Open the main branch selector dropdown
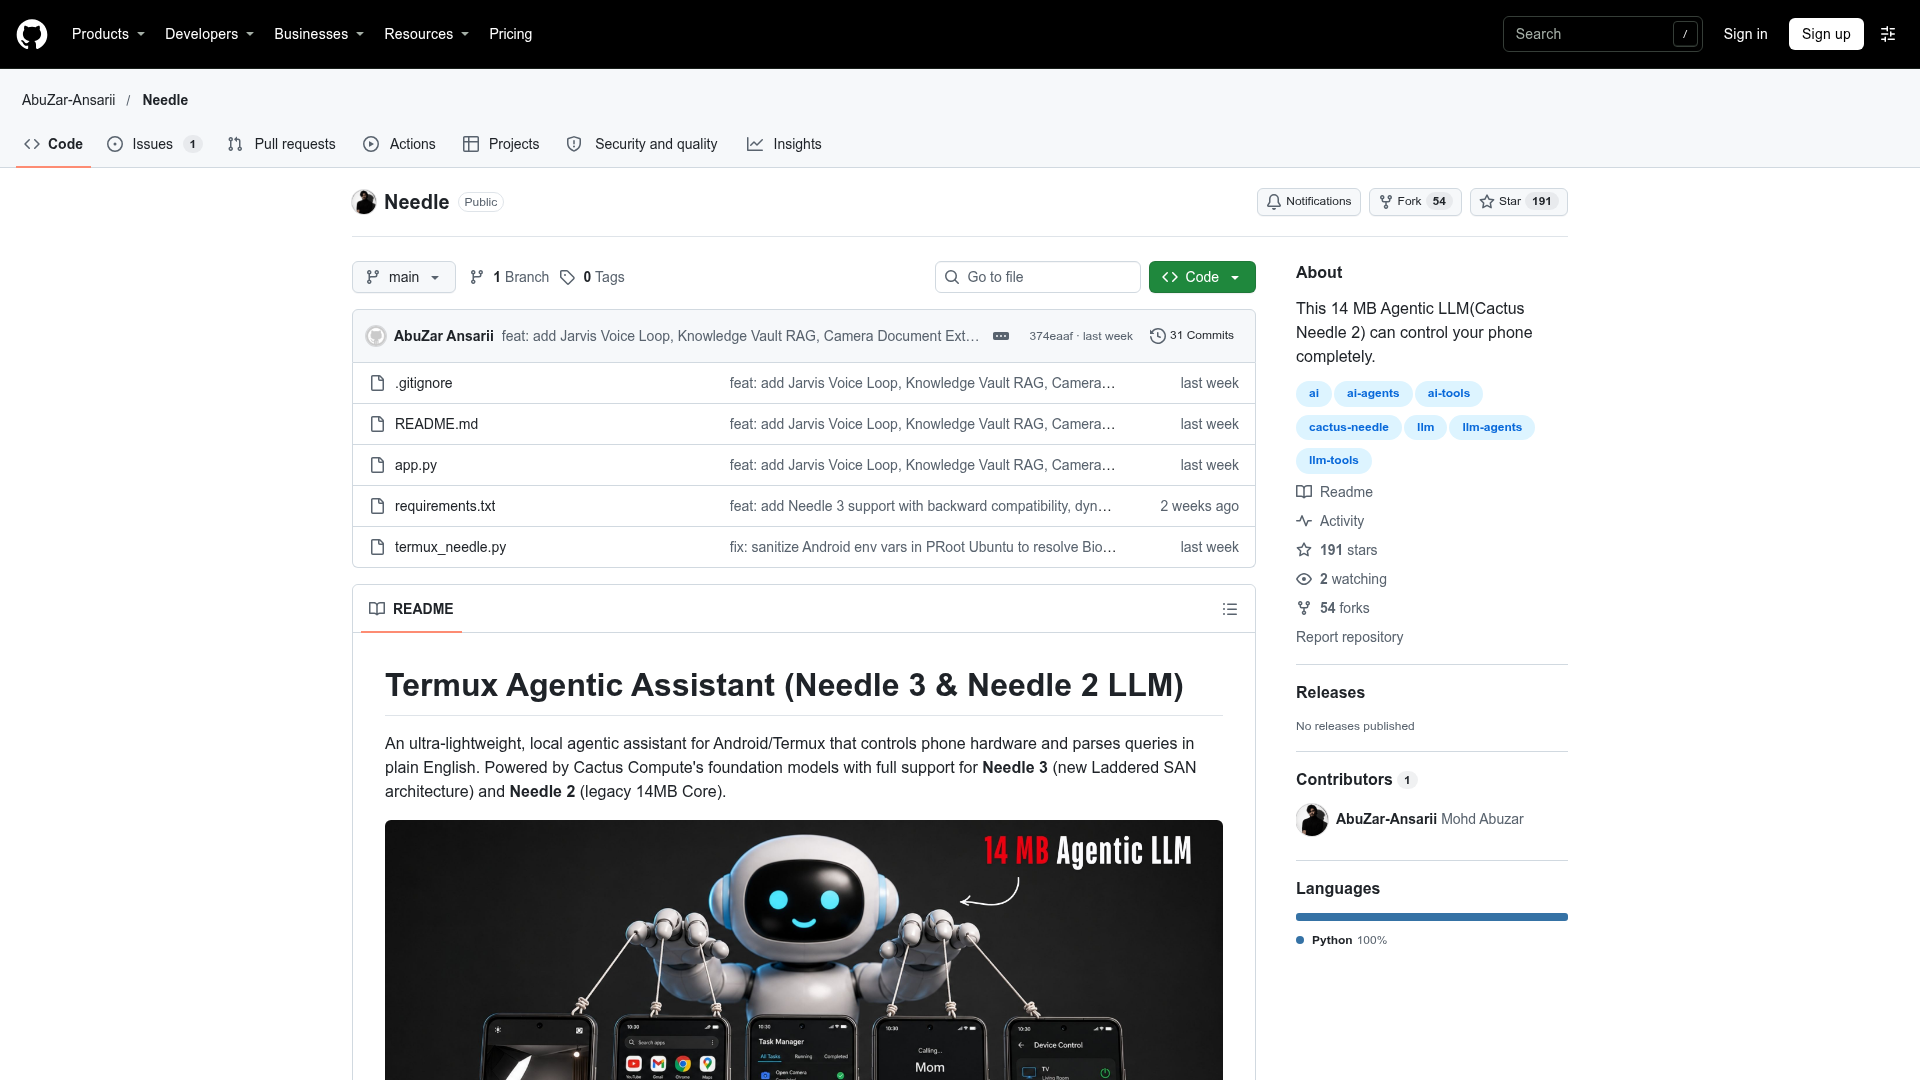This screenshot has height=1080, width=1920. point(404,277)
